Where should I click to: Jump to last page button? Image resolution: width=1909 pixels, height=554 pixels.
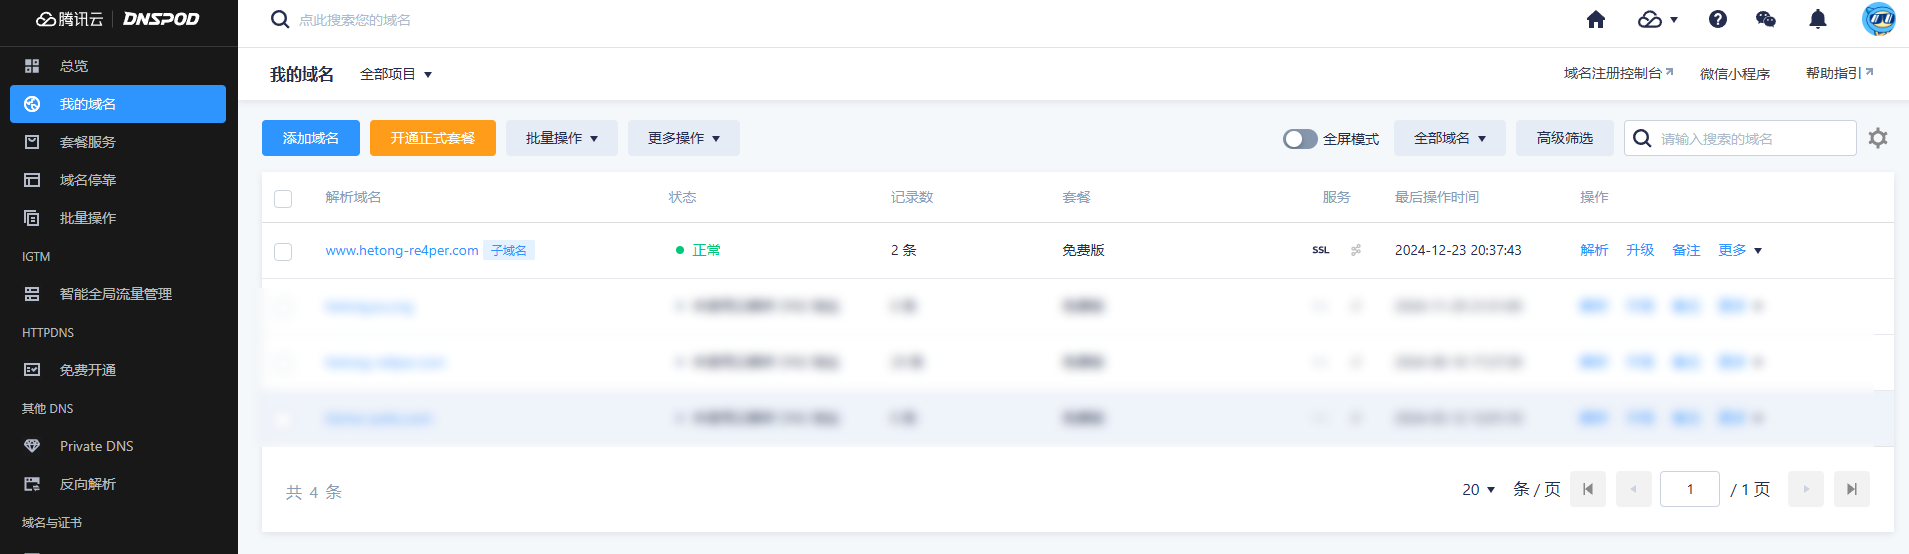[1852, 489]
